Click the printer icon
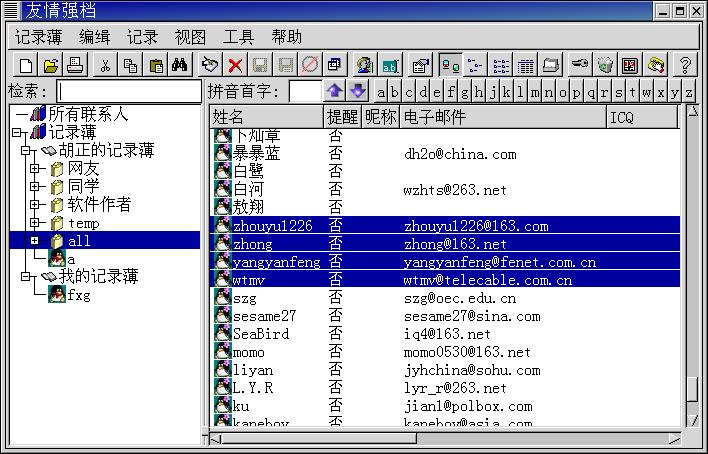Image resolution: width=708 pixels, height=454 pixels. point(75,65)
